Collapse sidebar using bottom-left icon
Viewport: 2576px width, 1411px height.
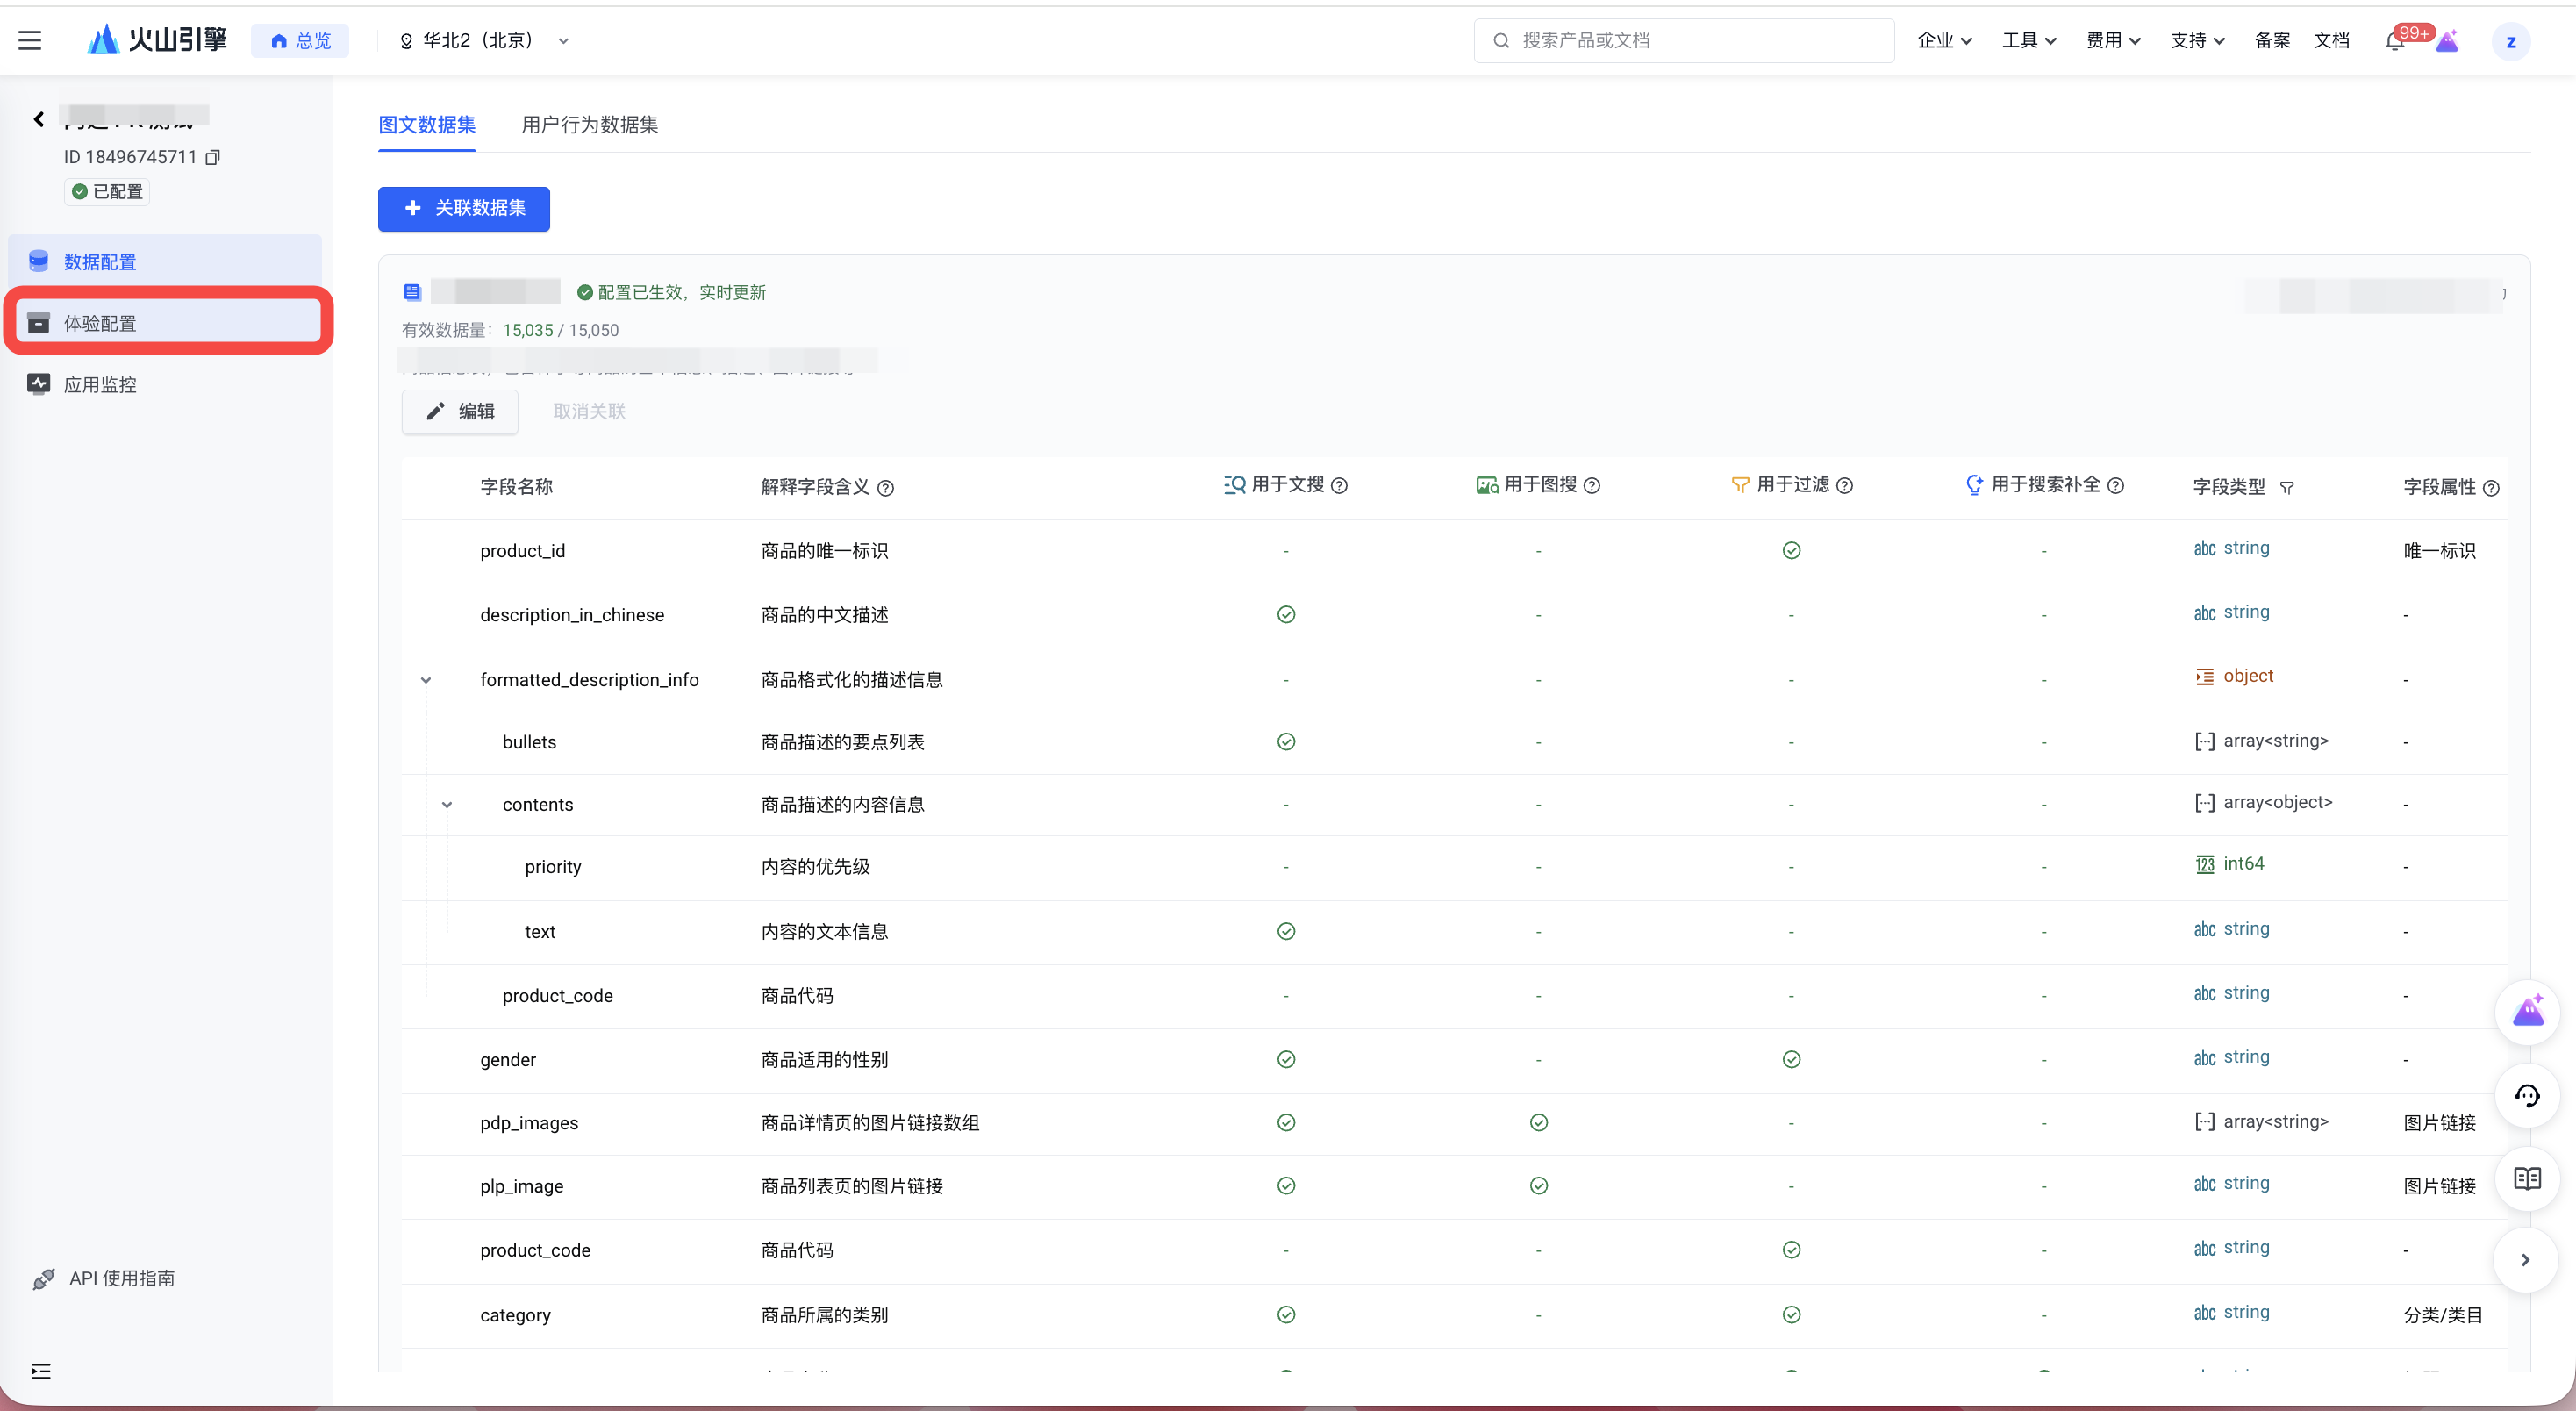pos(40,1371)
